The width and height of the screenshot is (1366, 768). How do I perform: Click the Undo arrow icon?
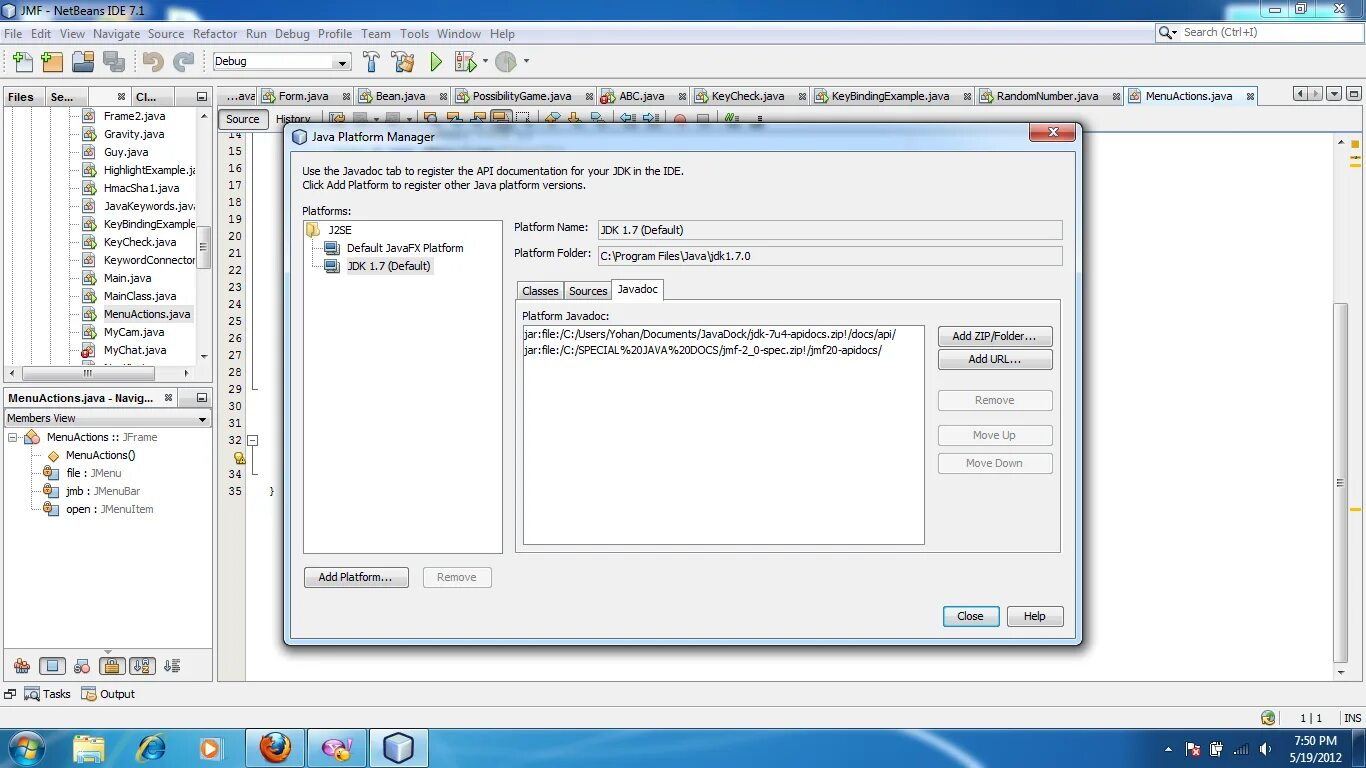pos(153,62)
